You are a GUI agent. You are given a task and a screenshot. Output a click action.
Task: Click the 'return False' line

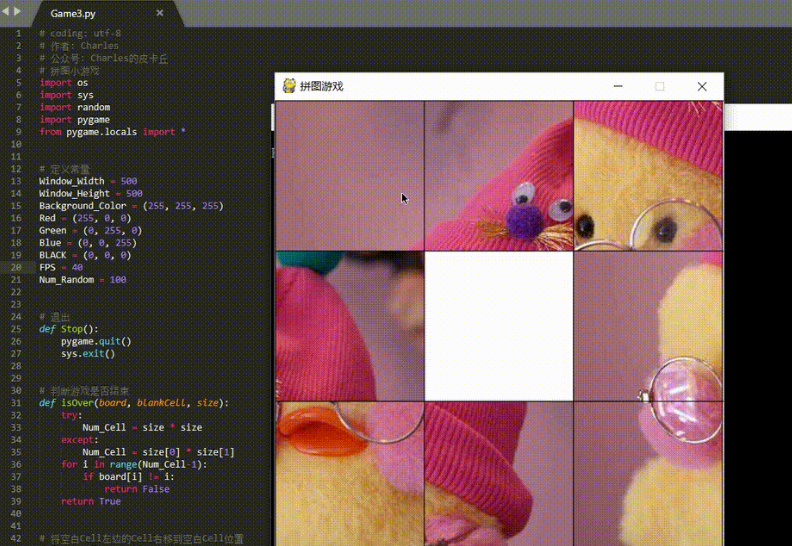[137, 489]
